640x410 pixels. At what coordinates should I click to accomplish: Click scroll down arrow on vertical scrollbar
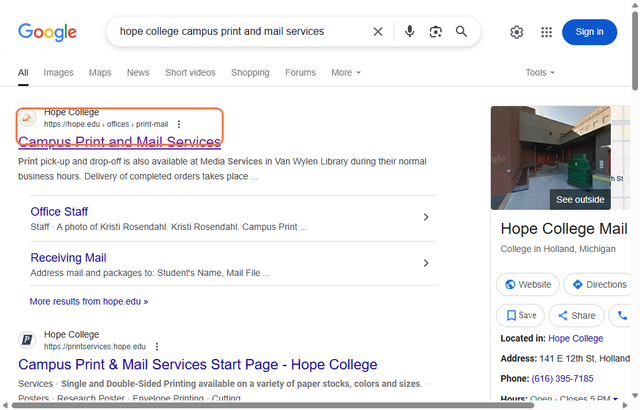(x=635, y=395)
